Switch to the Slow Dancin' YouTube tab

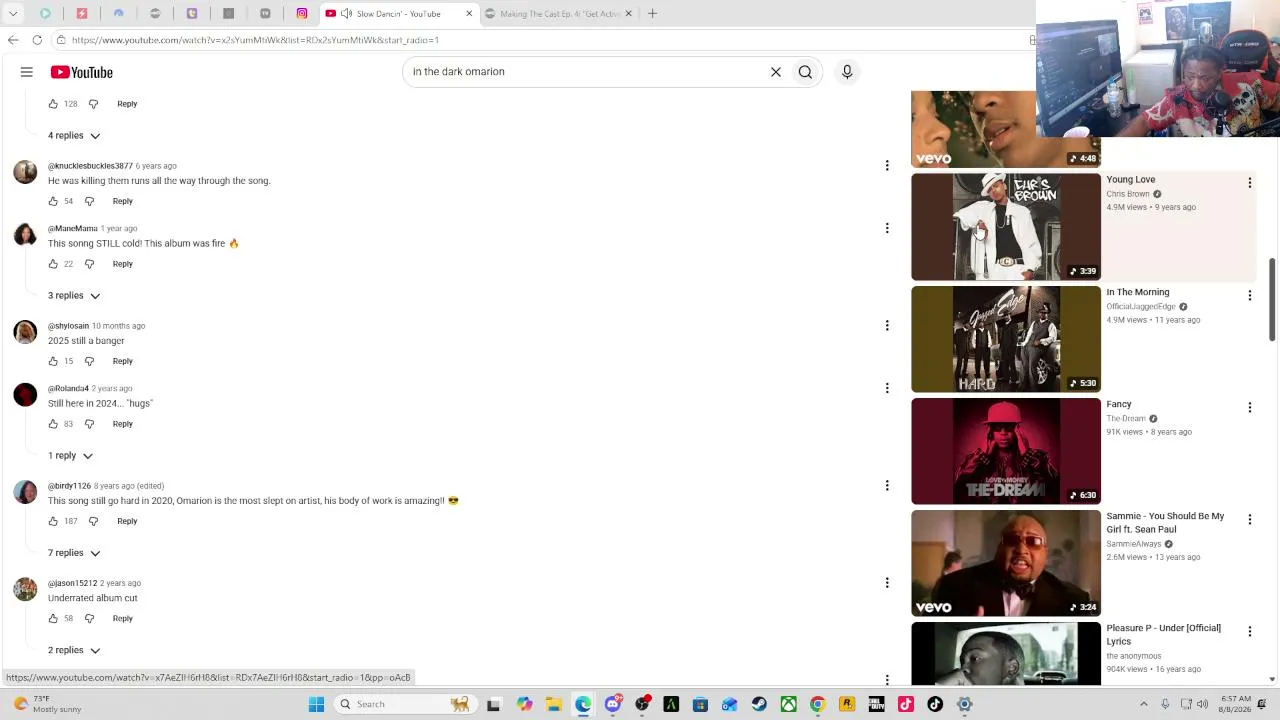[x=398, y=14]
